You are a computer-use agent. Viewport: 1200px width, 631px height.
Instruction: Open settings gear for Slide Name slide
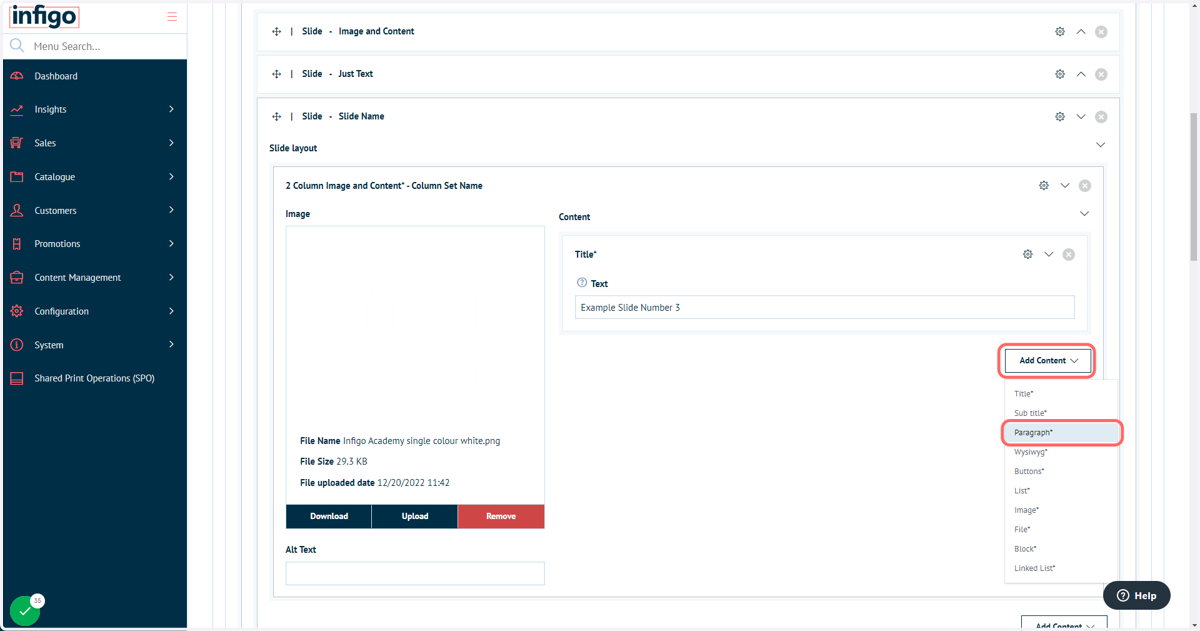click(1060, 117)
